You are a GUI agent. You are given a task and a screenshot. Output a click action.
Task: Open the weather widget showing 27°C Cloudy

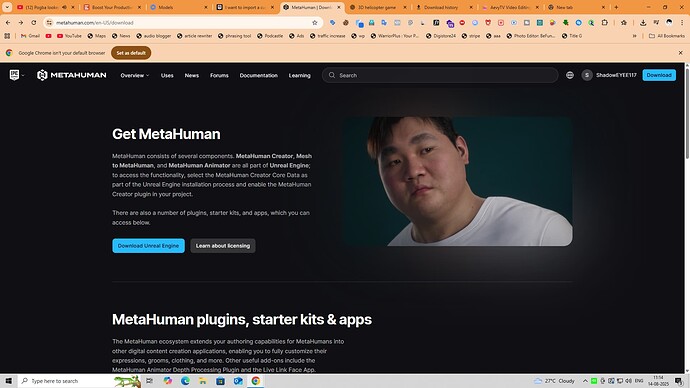(x=554, y=381)
